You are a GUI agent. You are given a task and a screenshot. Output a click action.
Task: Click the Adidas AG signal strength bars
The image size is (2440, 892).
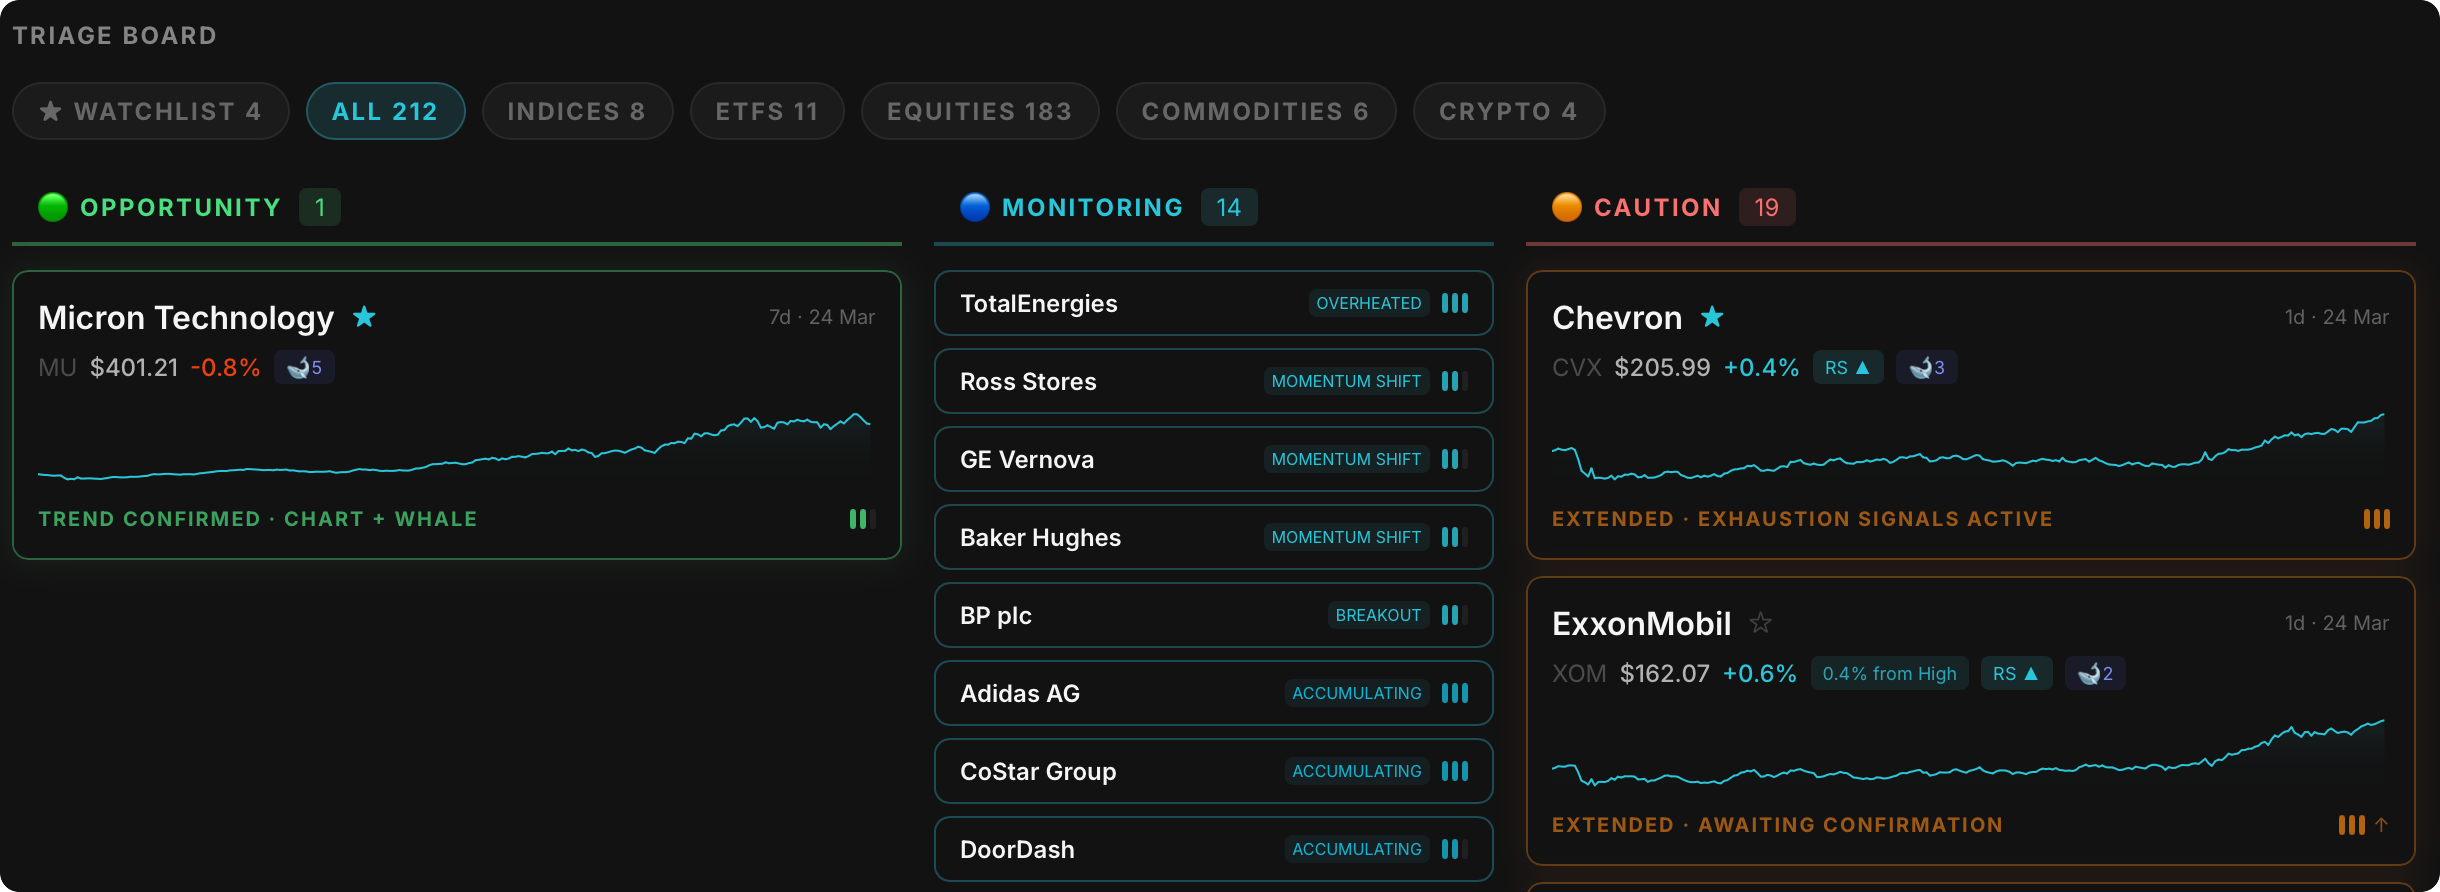point(1455,693)
